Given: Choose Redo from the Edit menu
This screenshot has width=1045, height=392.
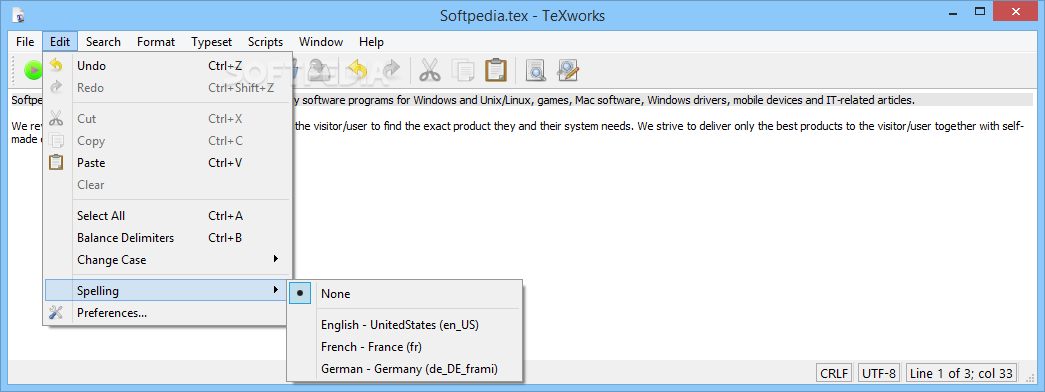Looking at the screenshot, I should [168, 87].
